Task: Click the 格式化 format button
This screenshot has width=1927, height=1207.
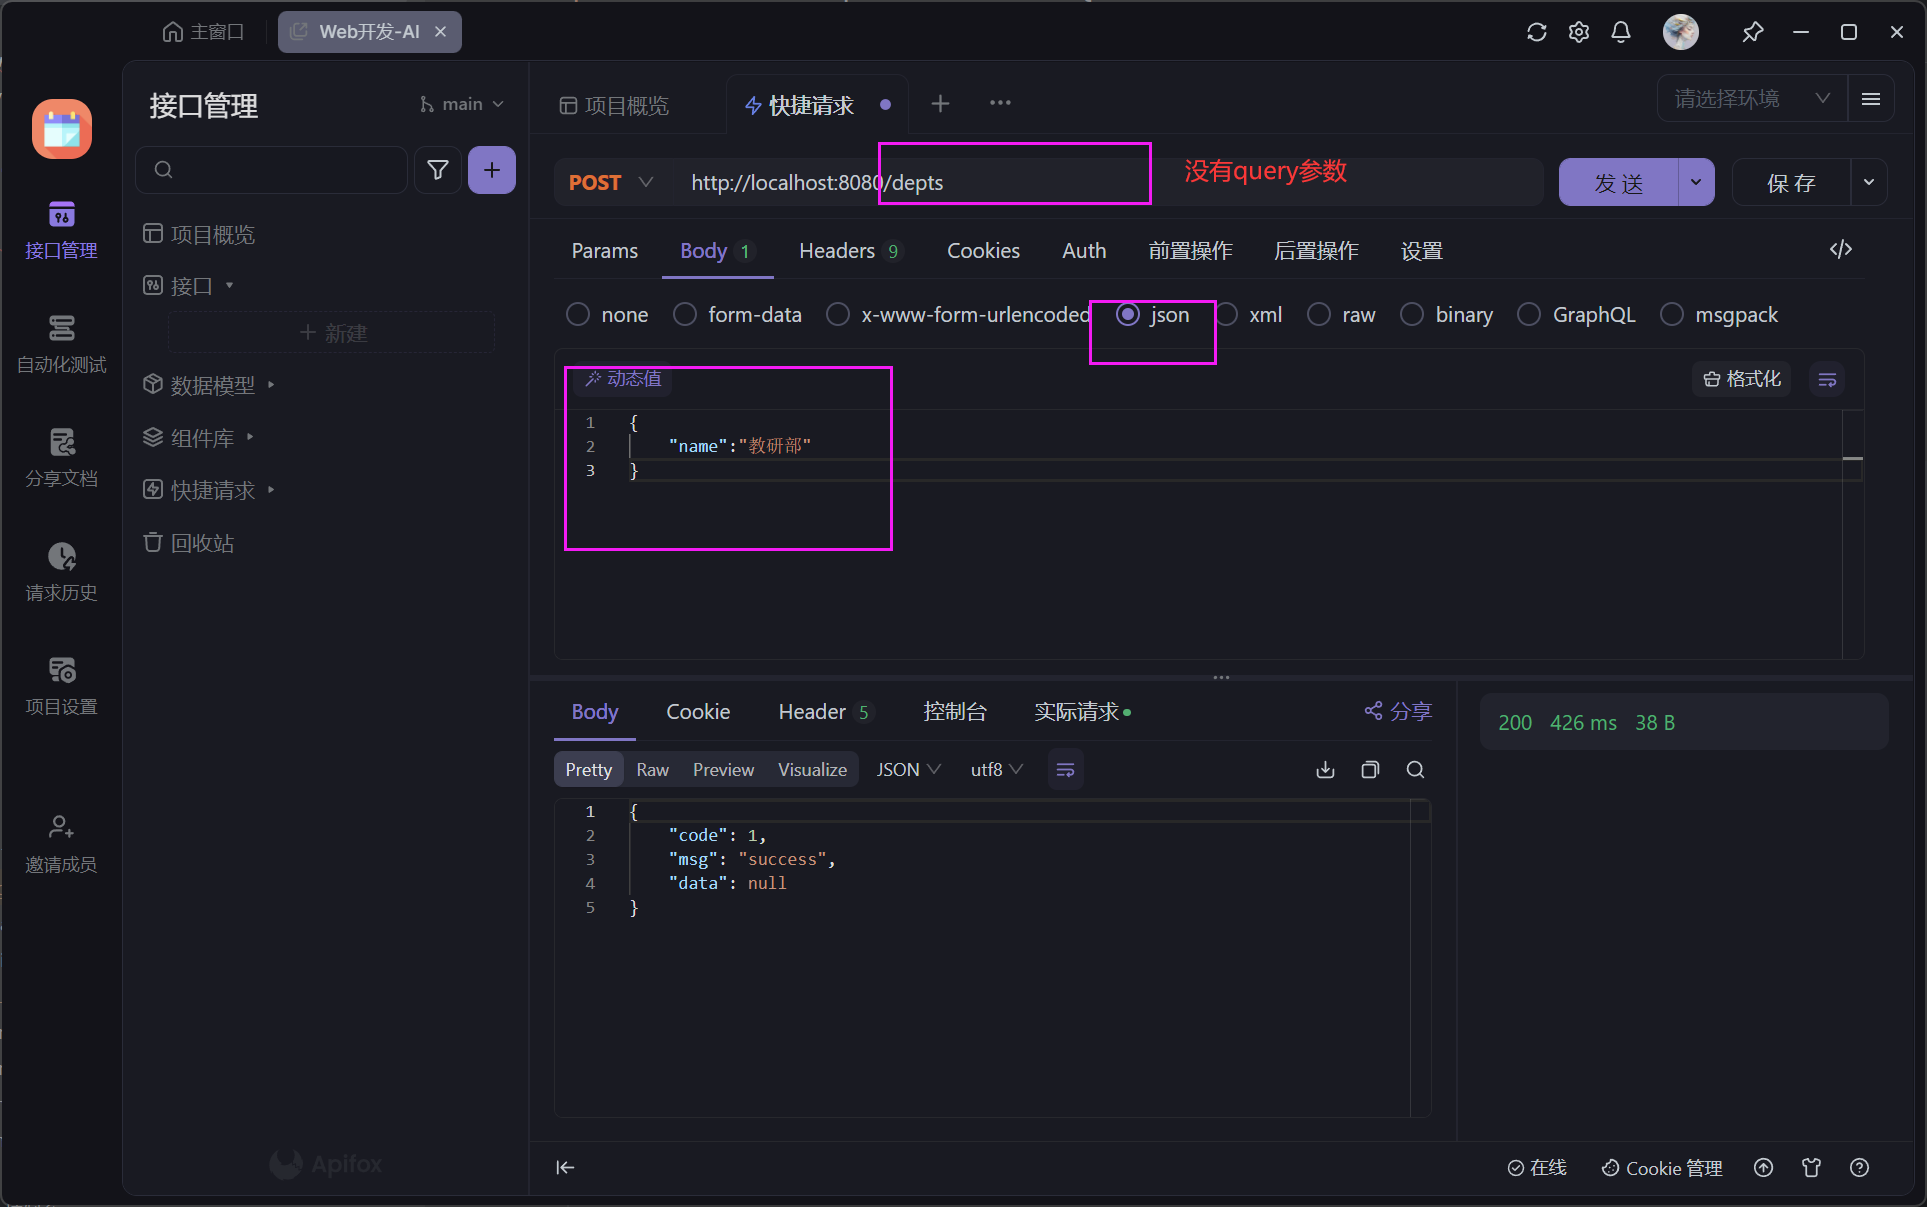Action: [x=1742, y=379]
